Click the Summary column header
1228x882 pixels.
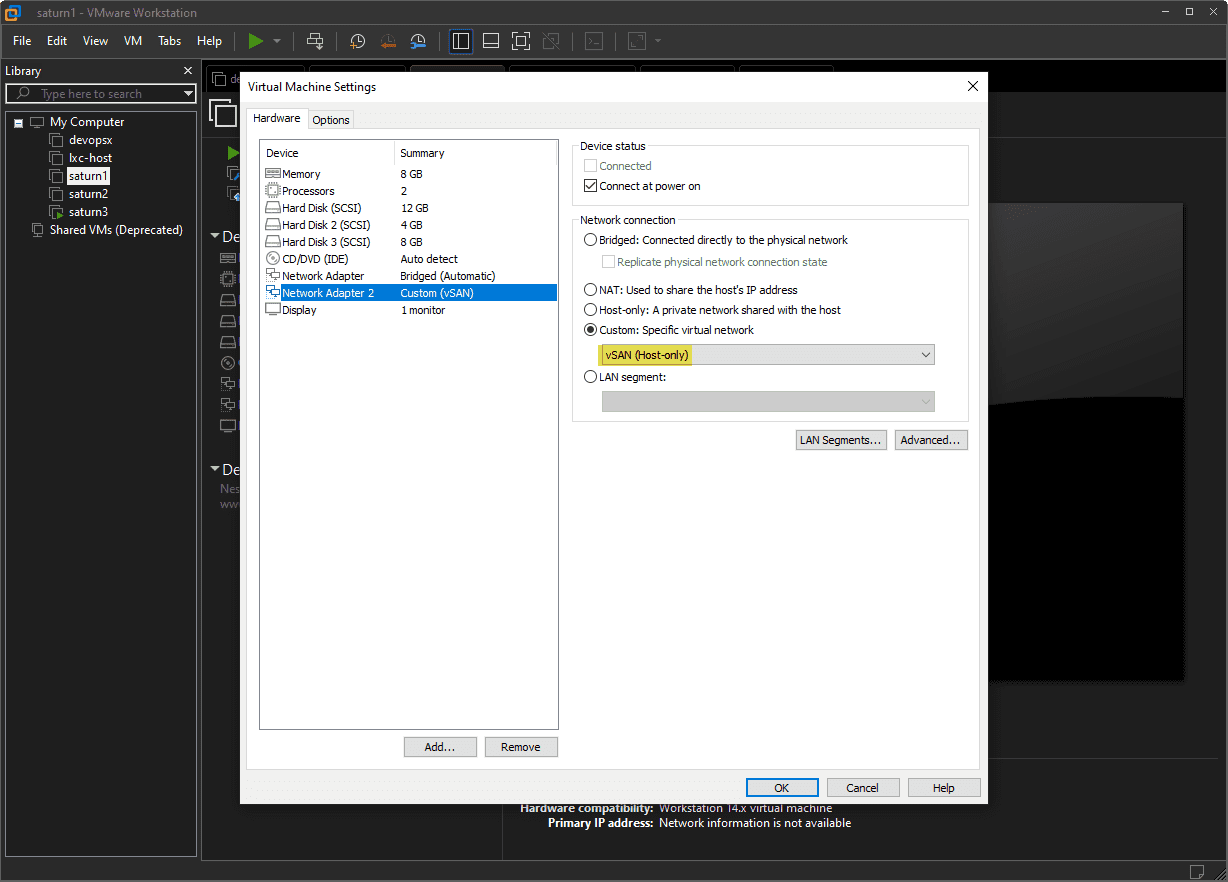click(x=476, y=153)
